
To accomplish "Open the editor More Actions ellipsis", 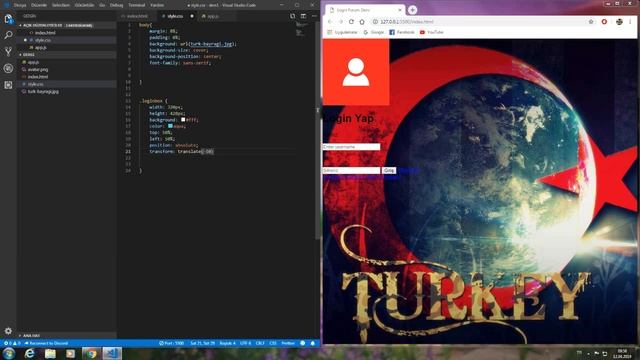I will pyautogui.click(x=314, y=16).
